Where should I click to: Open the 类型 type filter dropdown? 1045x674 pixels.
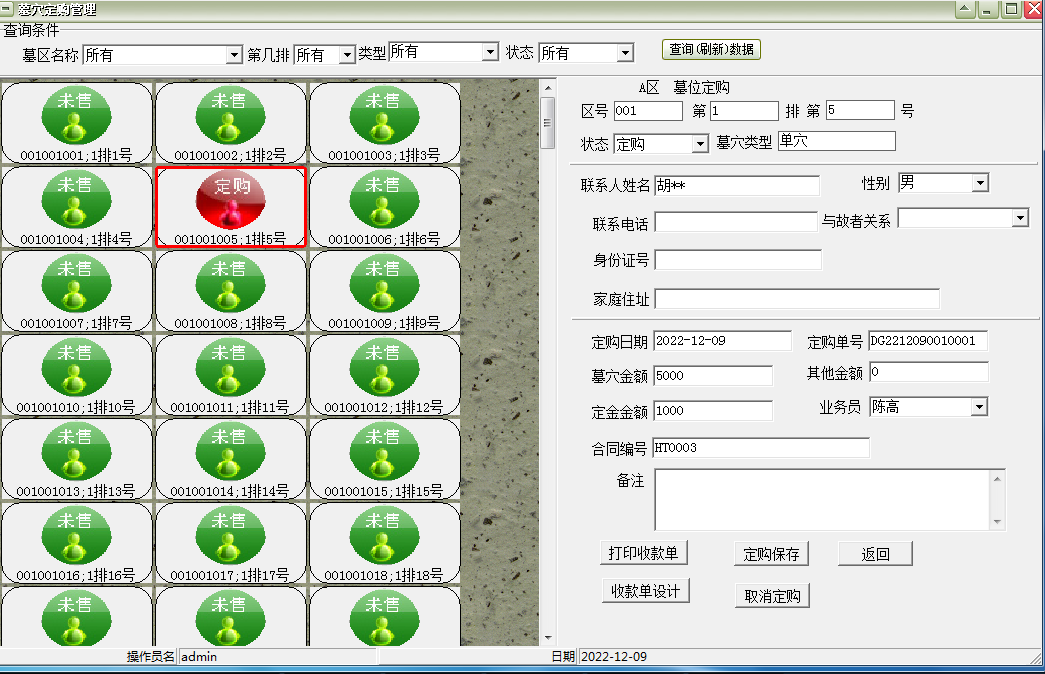490,52
